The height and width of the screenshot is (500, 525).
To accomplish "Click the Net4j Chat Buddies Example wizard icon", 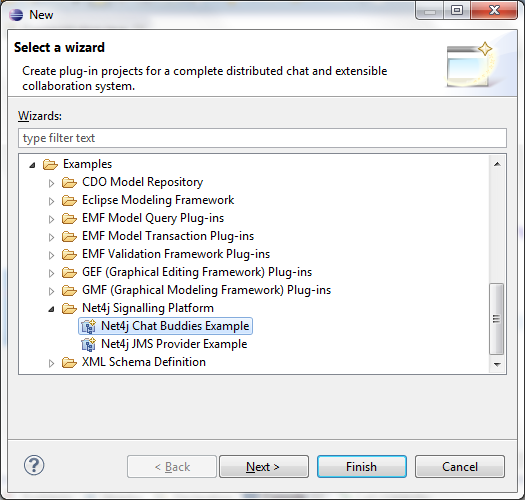I will click(89, 326).
